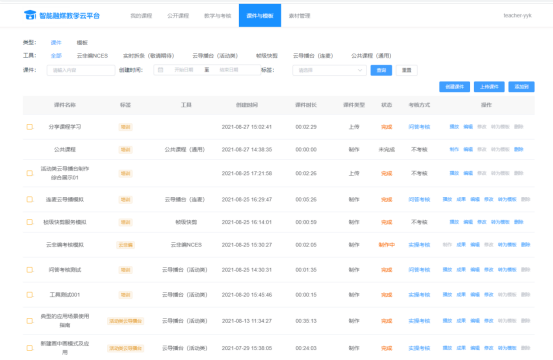This screenshot has width=553, height=360.
Task: Click the end date field
Action: point(229,70)
